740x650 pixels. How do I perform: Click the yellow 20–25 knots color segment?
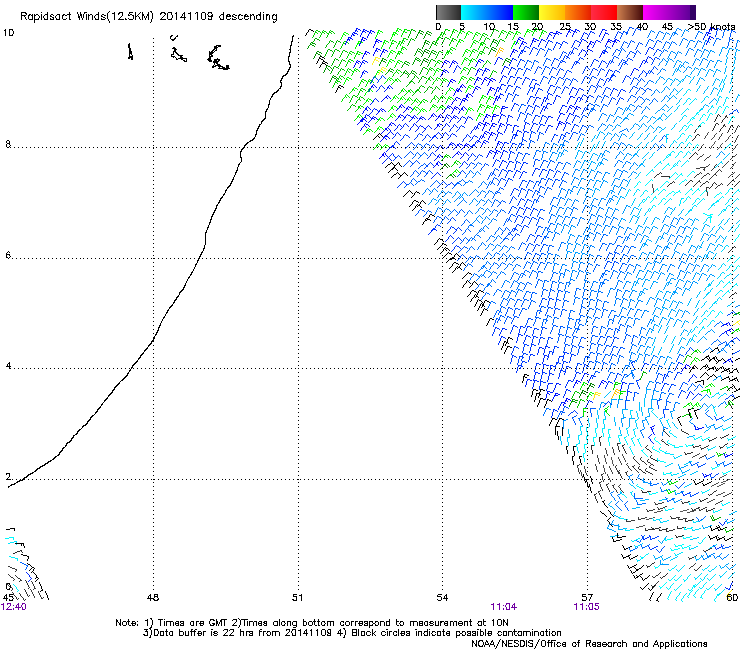point(552,12)
